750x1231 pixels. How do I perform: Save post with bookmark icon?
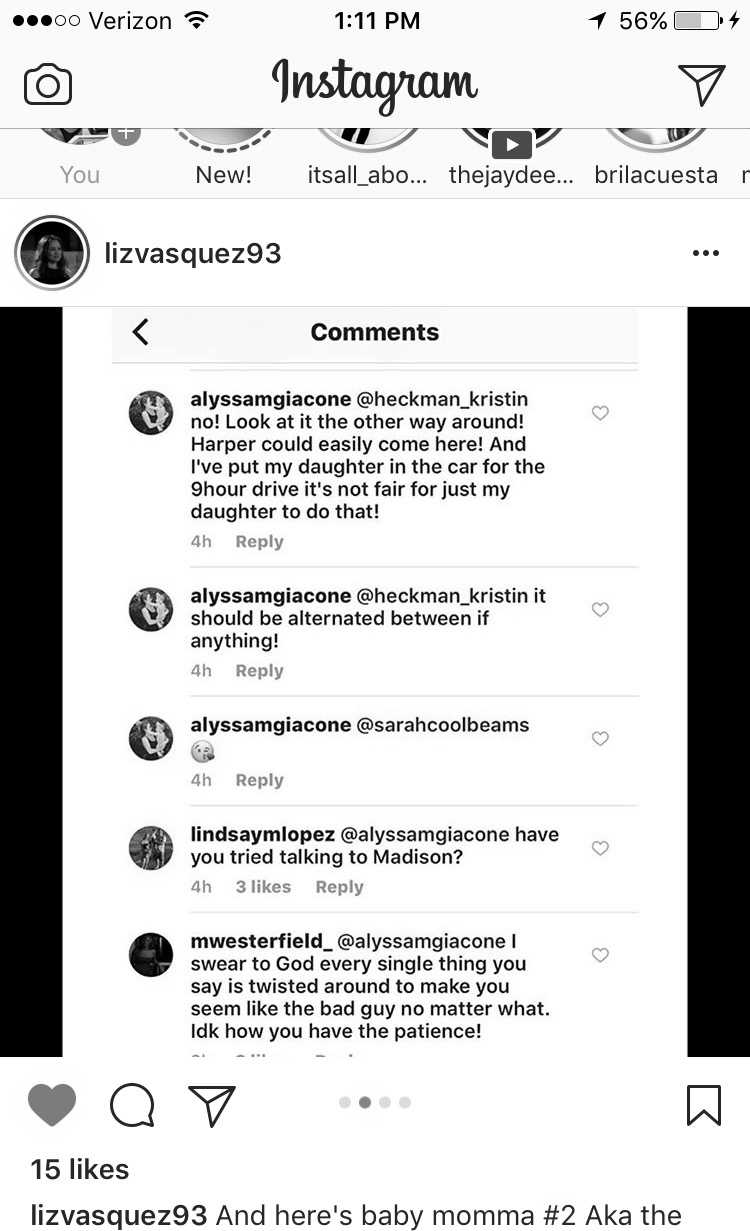704,1105
